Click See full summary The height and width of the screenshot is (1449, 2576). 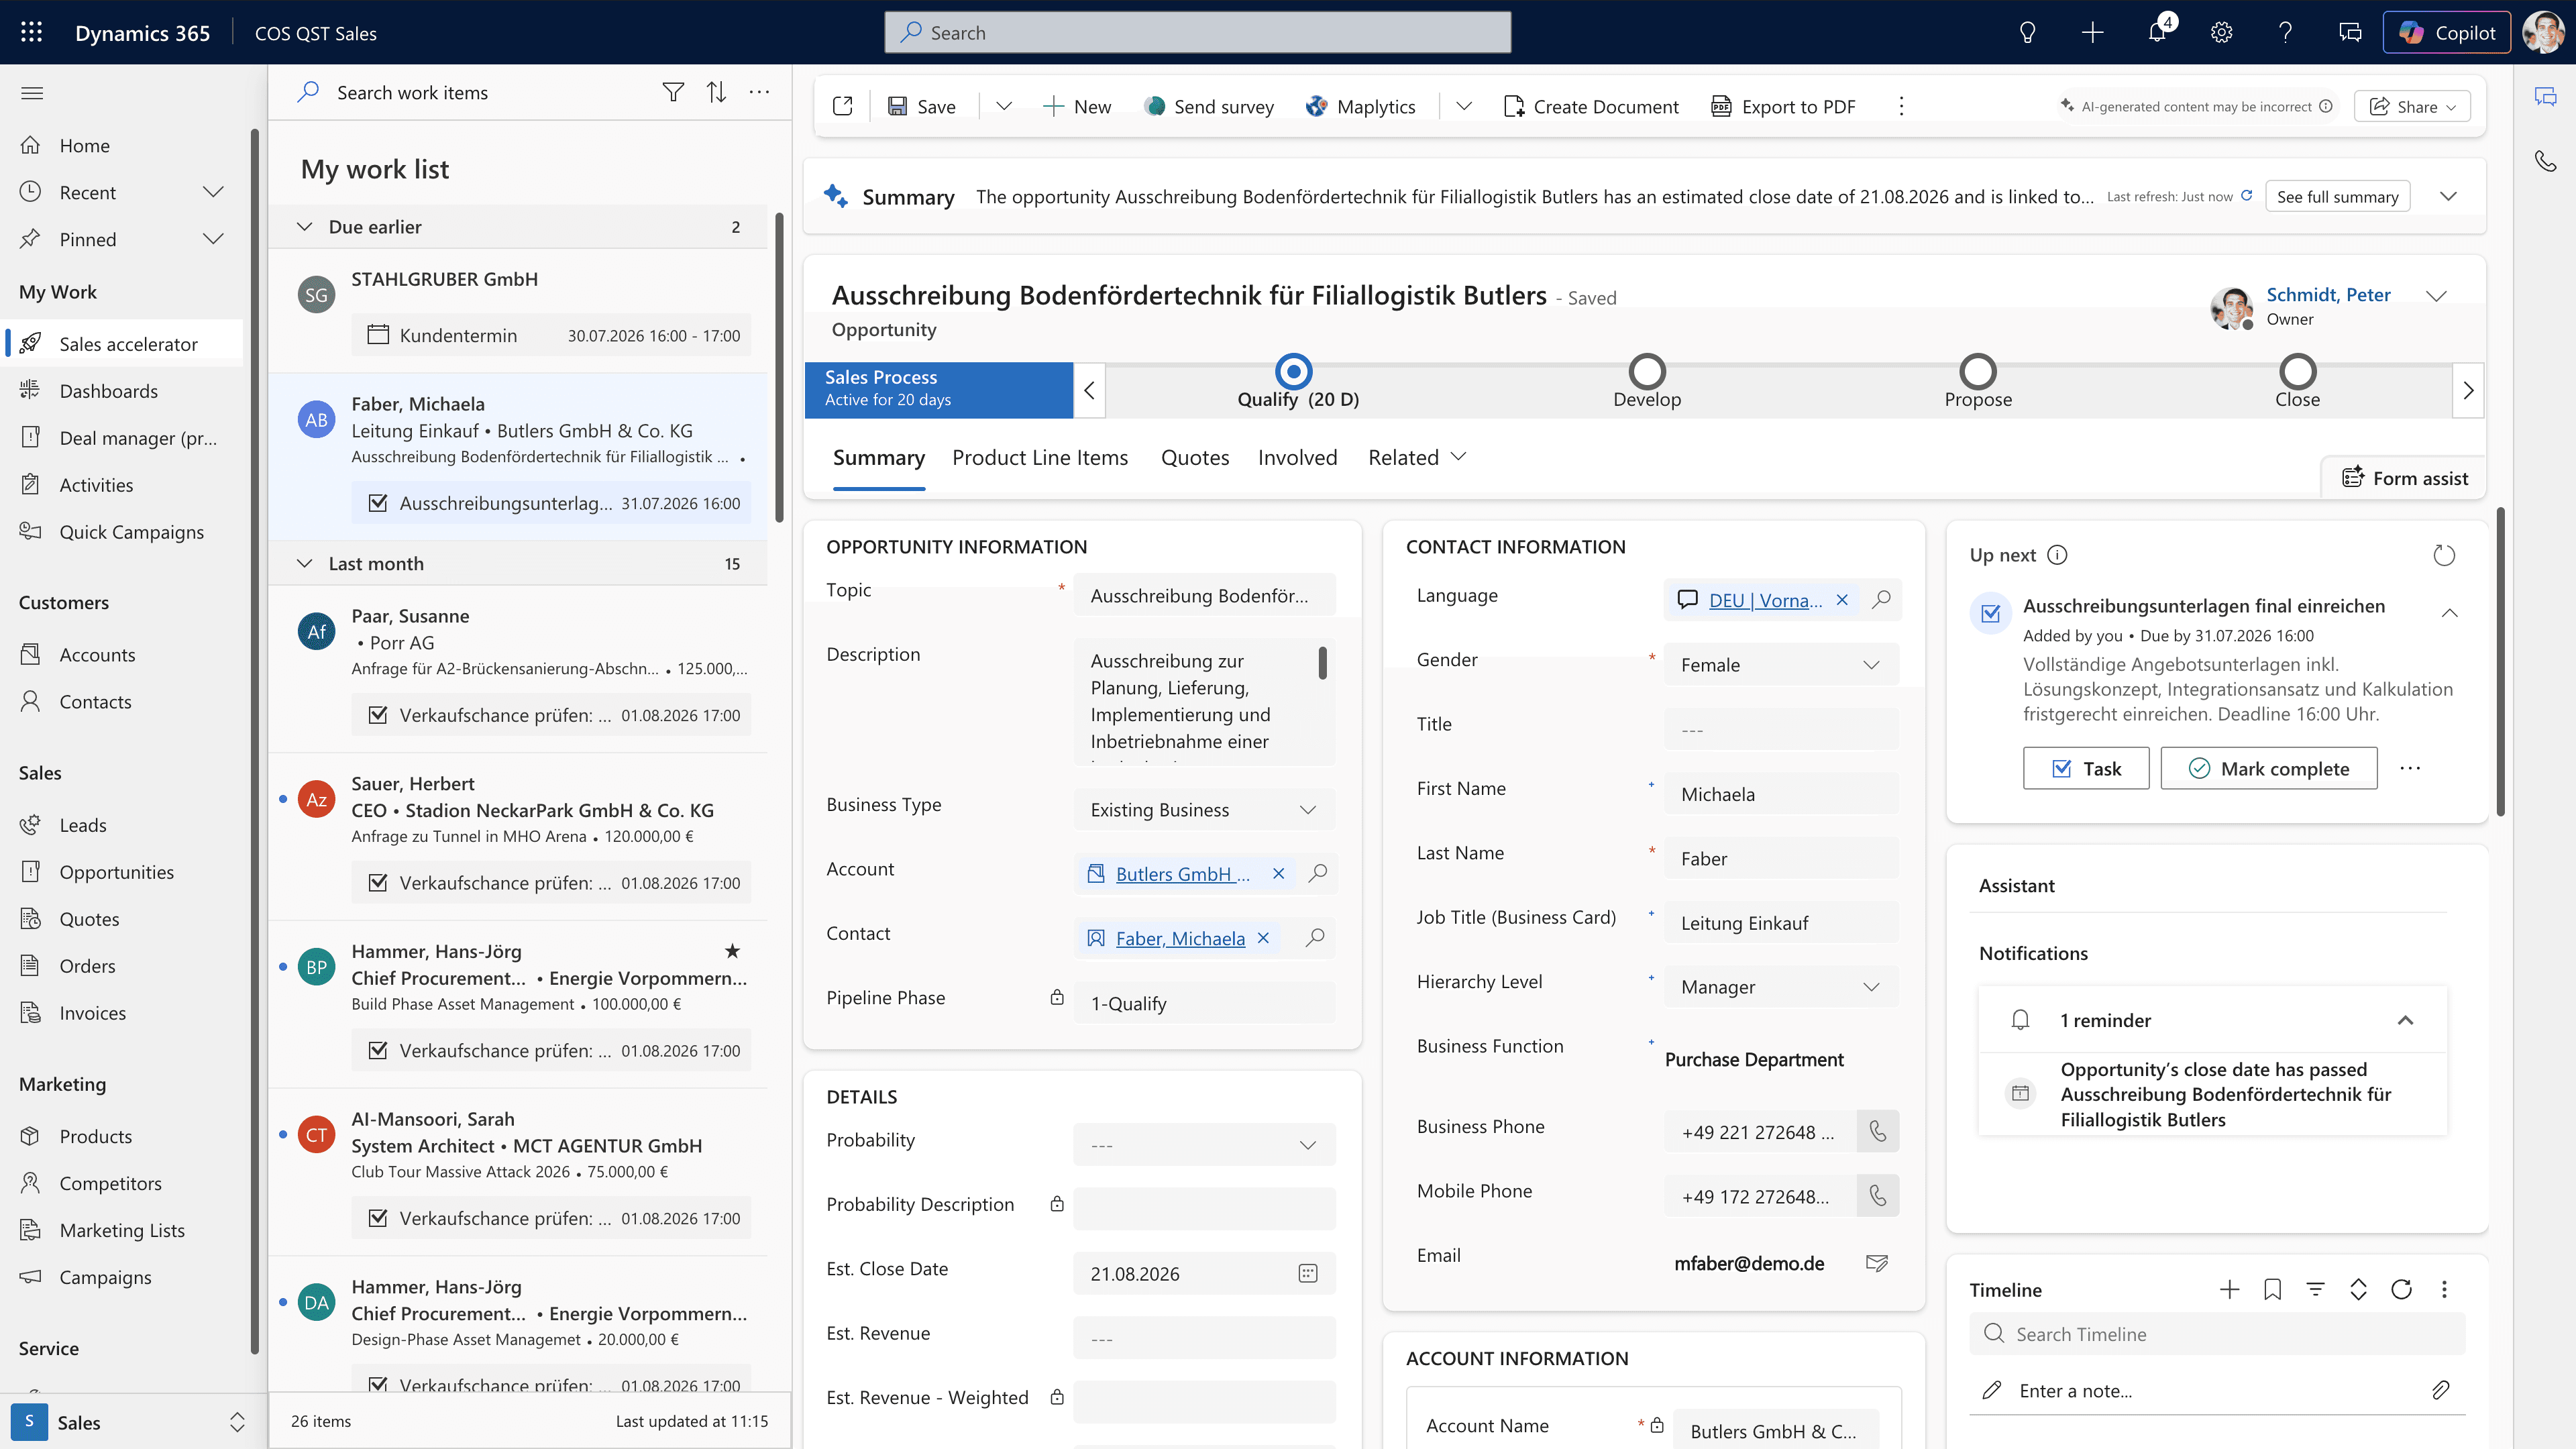2337,196
